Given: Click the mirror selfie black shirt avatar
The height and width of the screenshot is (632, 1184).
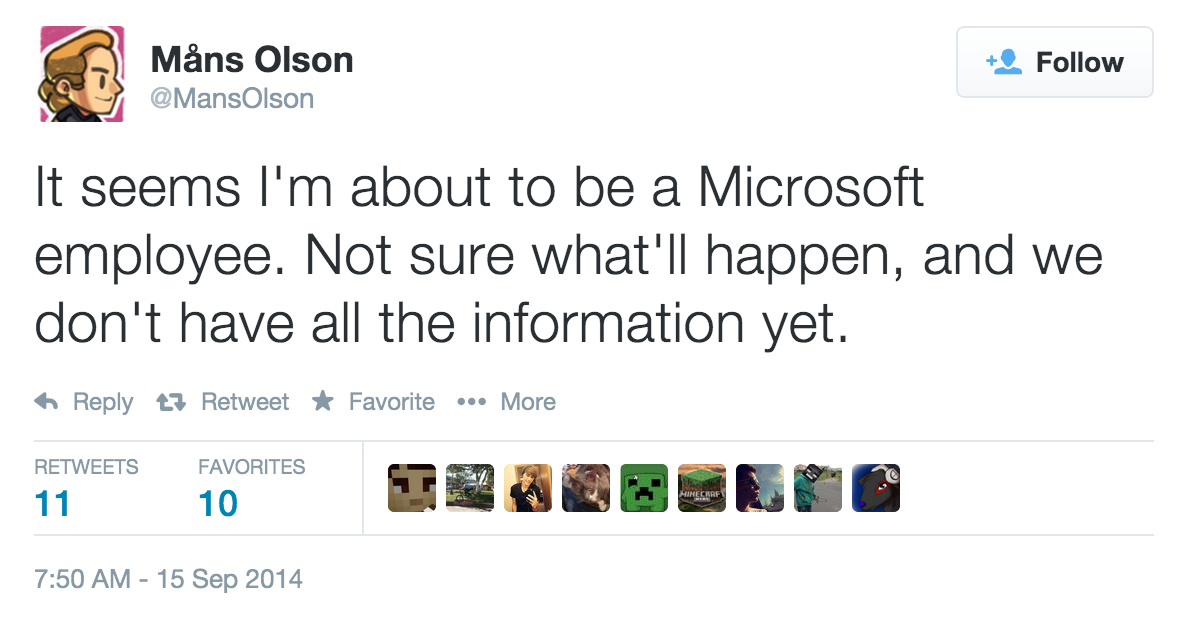Looking at the screenshot, I should tap(528, 489).
